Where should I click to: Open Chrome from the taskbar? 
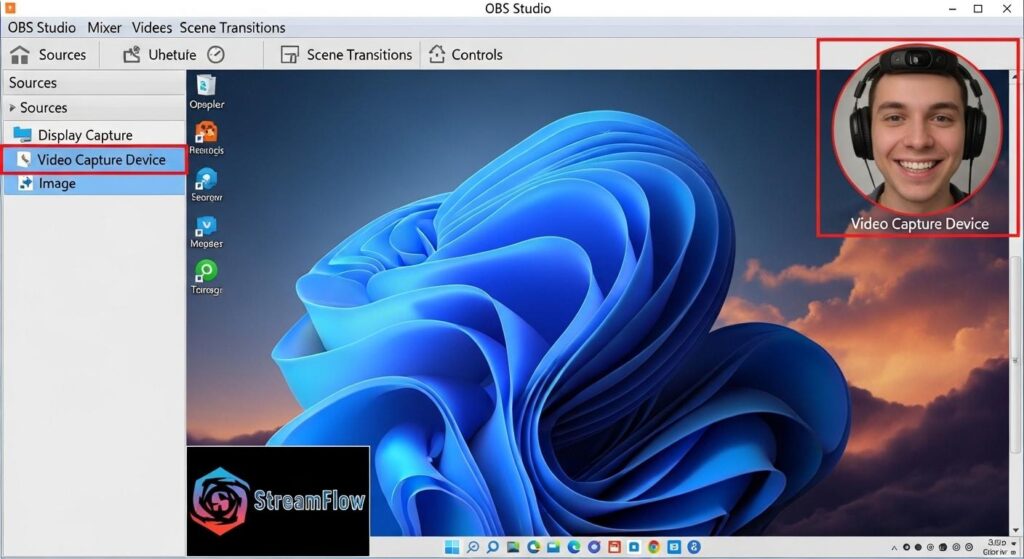[654, 547]
